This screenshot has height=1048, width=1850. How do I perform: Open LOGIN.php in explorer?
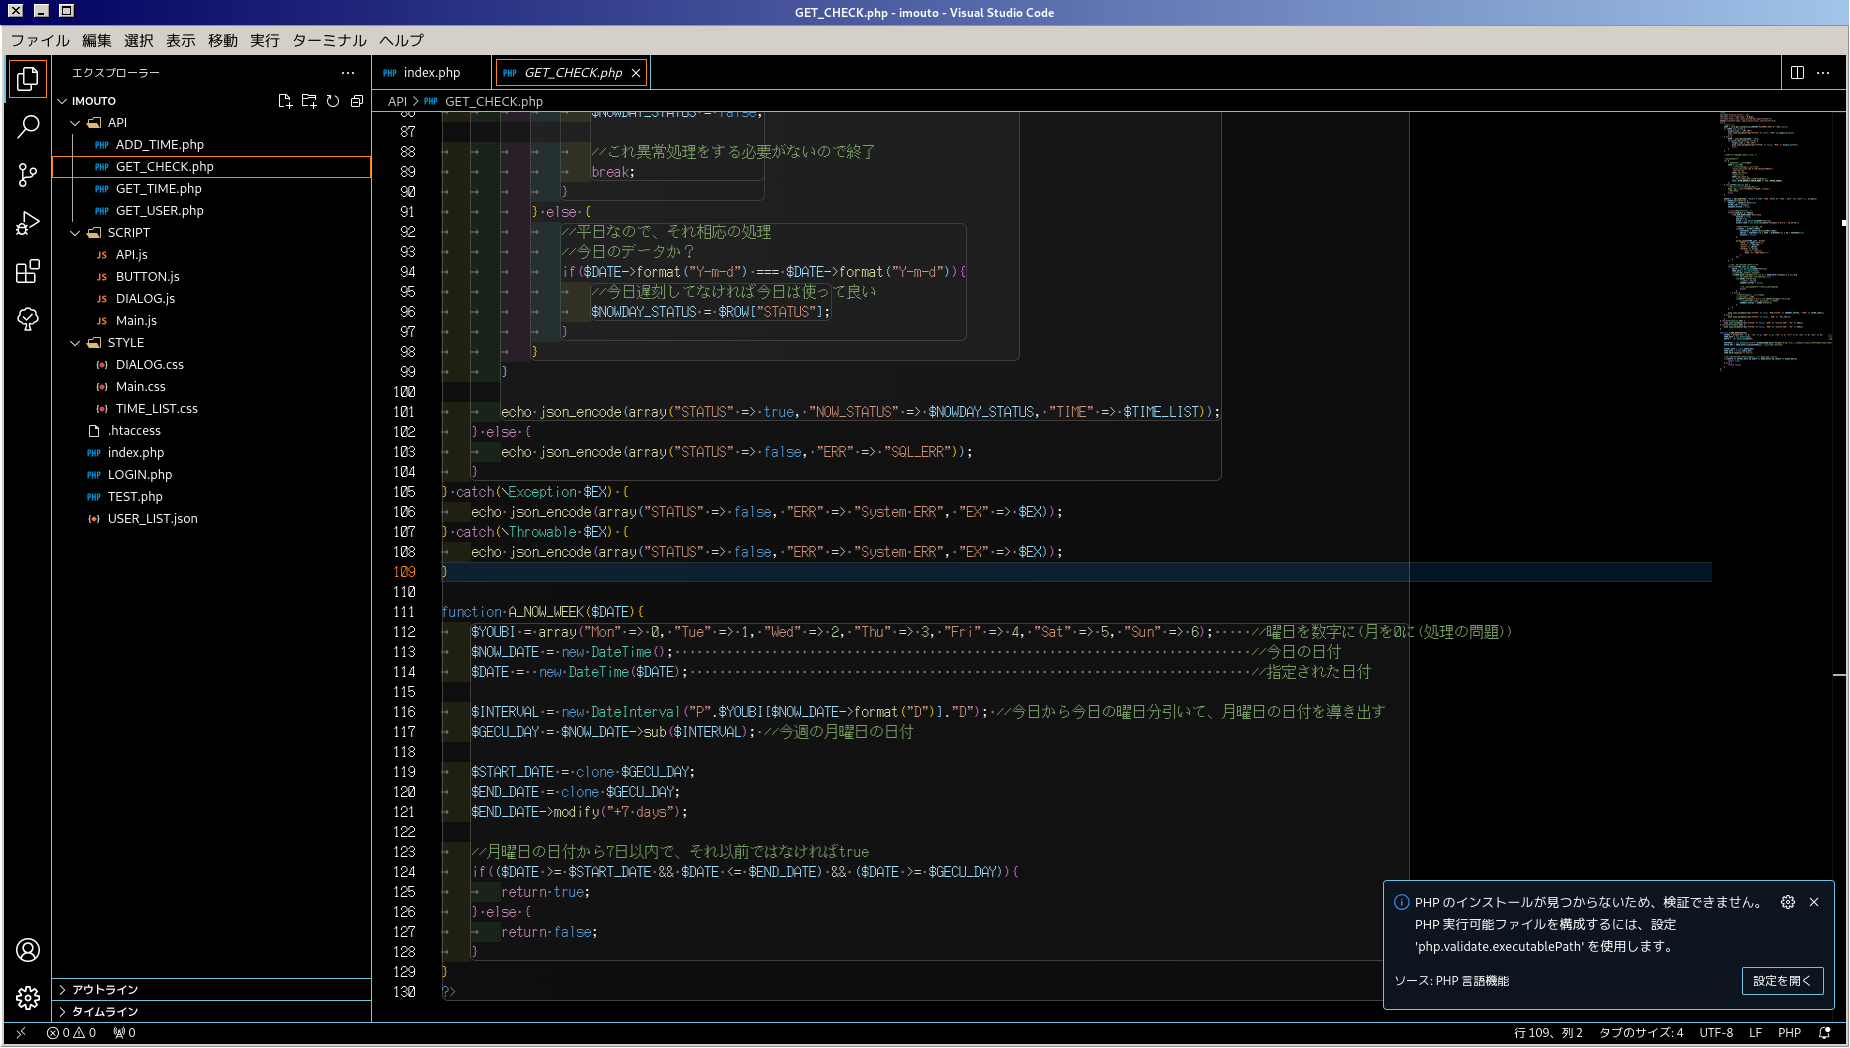[x=212, y=475]
